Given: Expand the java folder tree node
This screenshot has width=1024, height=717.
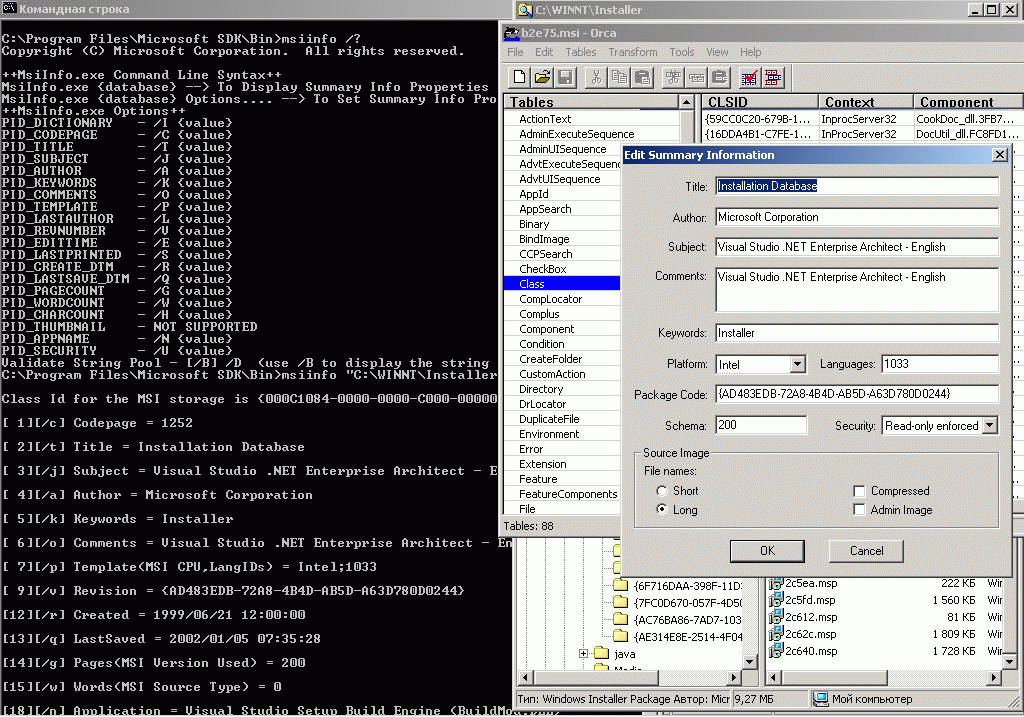Looking at the screenshot, I should click(x=584, y=653).
